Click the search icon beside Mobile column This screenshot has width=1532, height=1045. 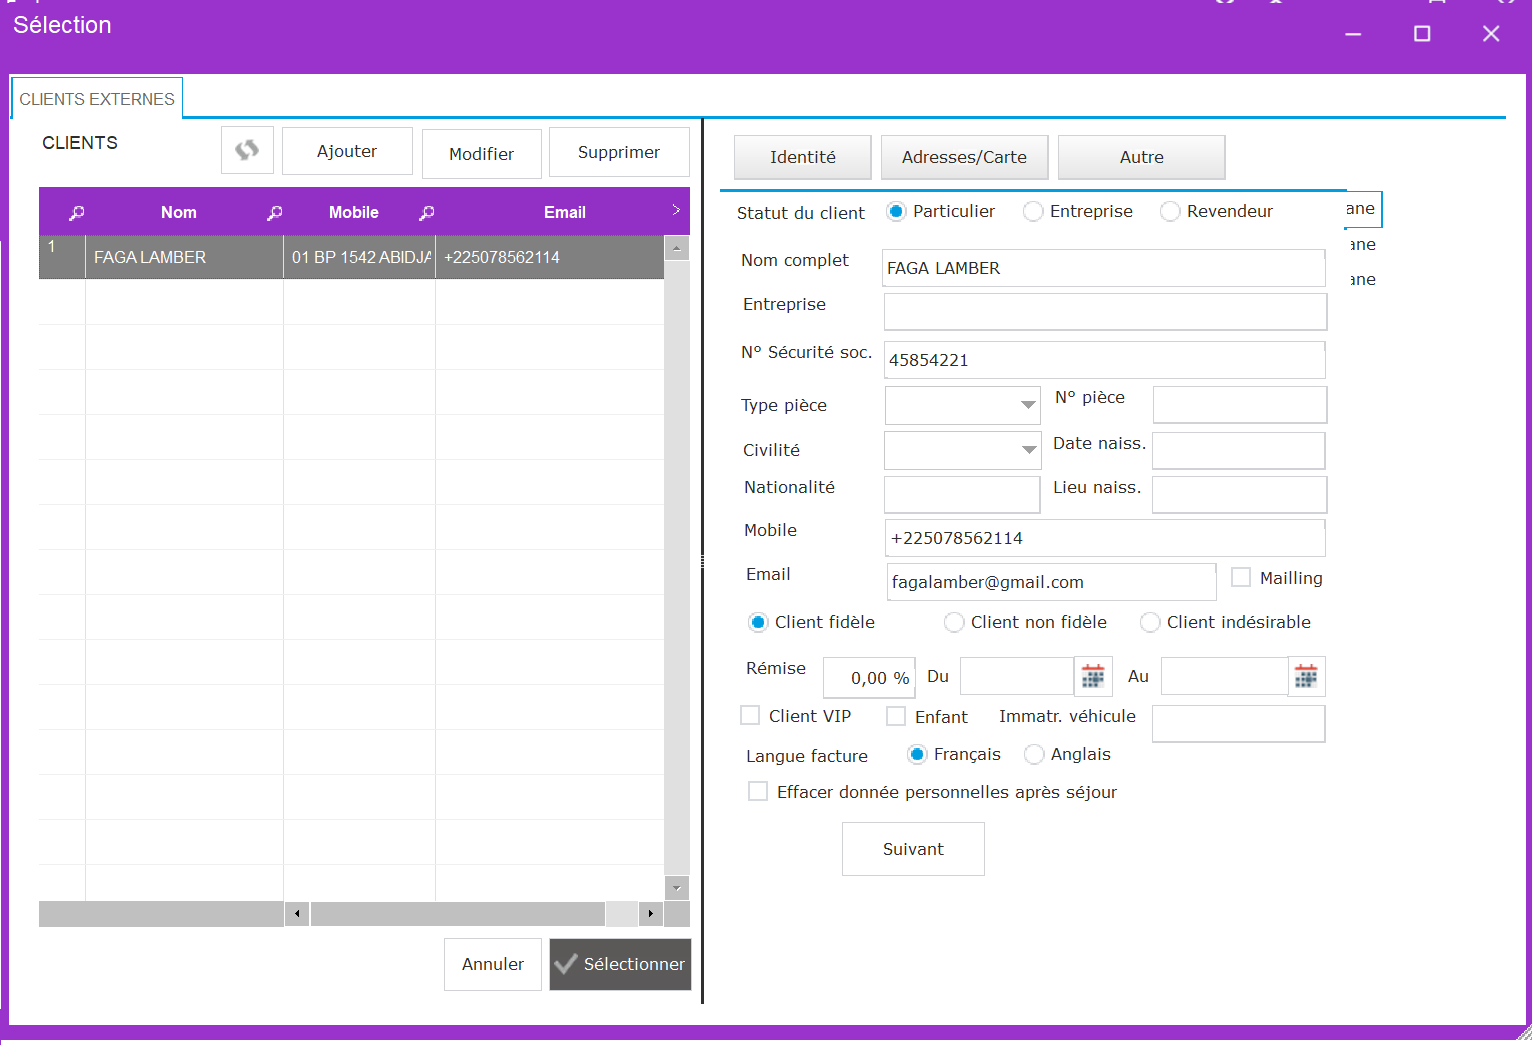(x=275, y=212)
